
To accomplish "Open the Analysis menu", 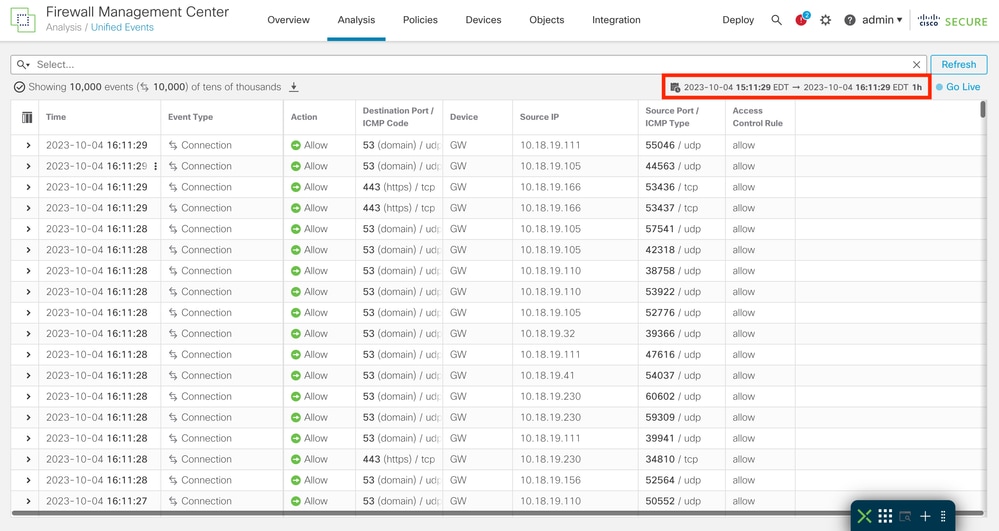I will 356,20.
